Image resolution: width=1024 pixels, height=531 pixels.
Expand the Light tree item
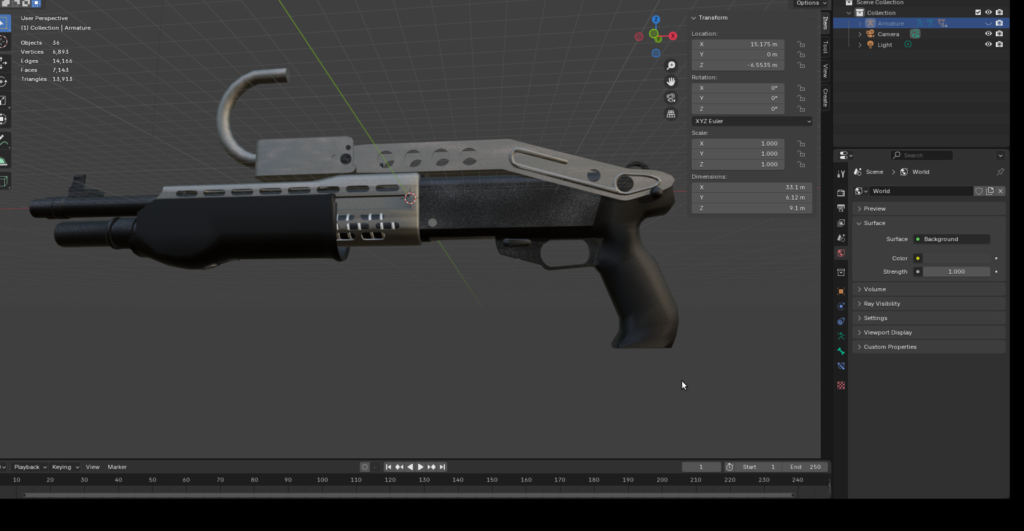pyautogui.click(x=860, y=44)
